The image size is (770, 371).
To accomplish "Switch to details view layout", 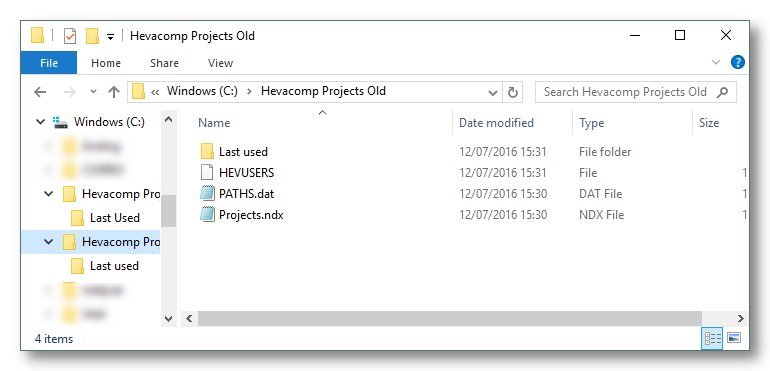I will coord(712,338).
